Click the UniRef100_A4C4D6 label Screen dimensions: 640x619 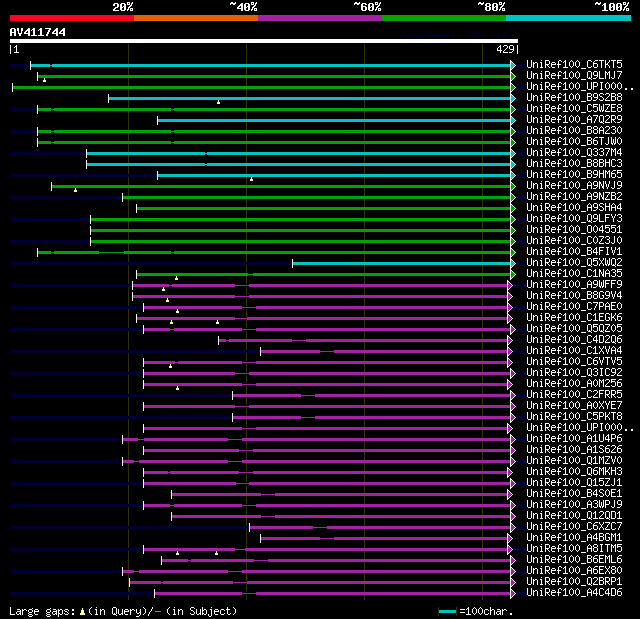coord(574,593)
